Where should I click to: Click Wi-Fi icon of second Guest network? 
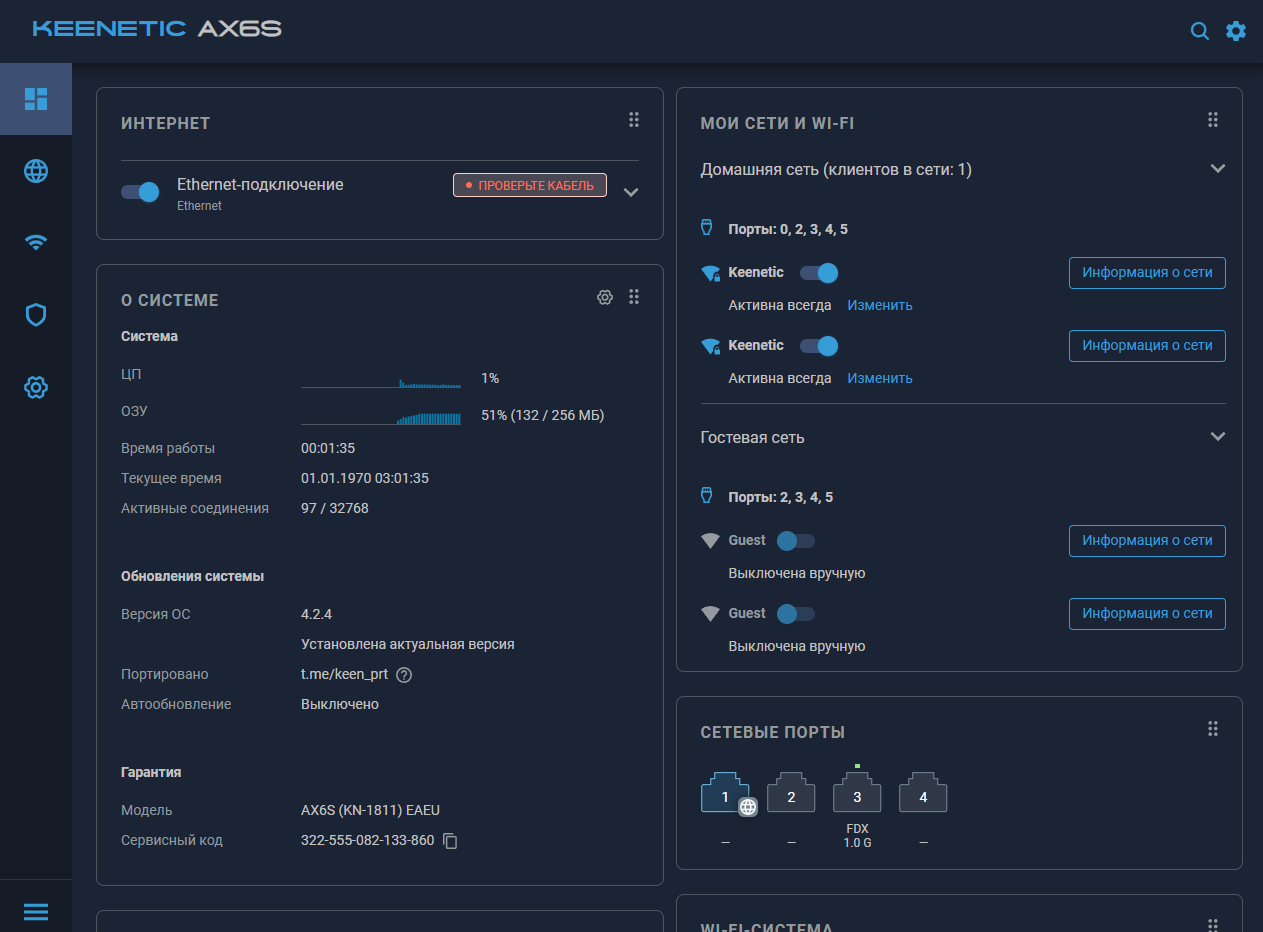click(710, 614)
